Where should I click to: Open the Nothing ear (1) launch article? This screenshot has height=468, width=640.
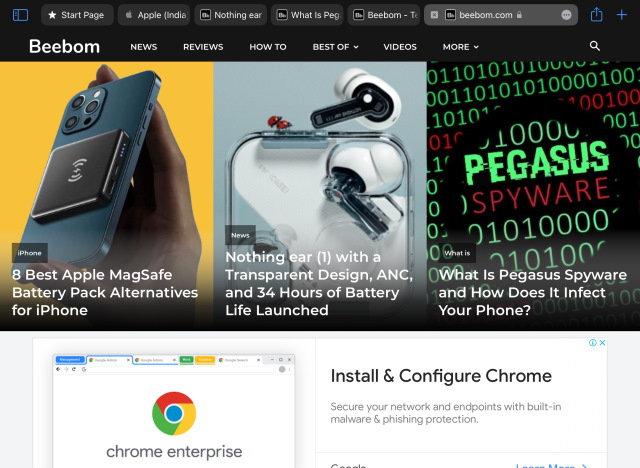319,284
